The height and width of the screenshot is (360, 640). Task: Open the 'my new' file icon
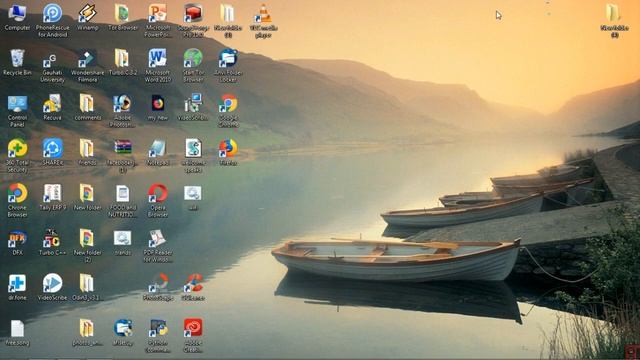click(158, 107)
